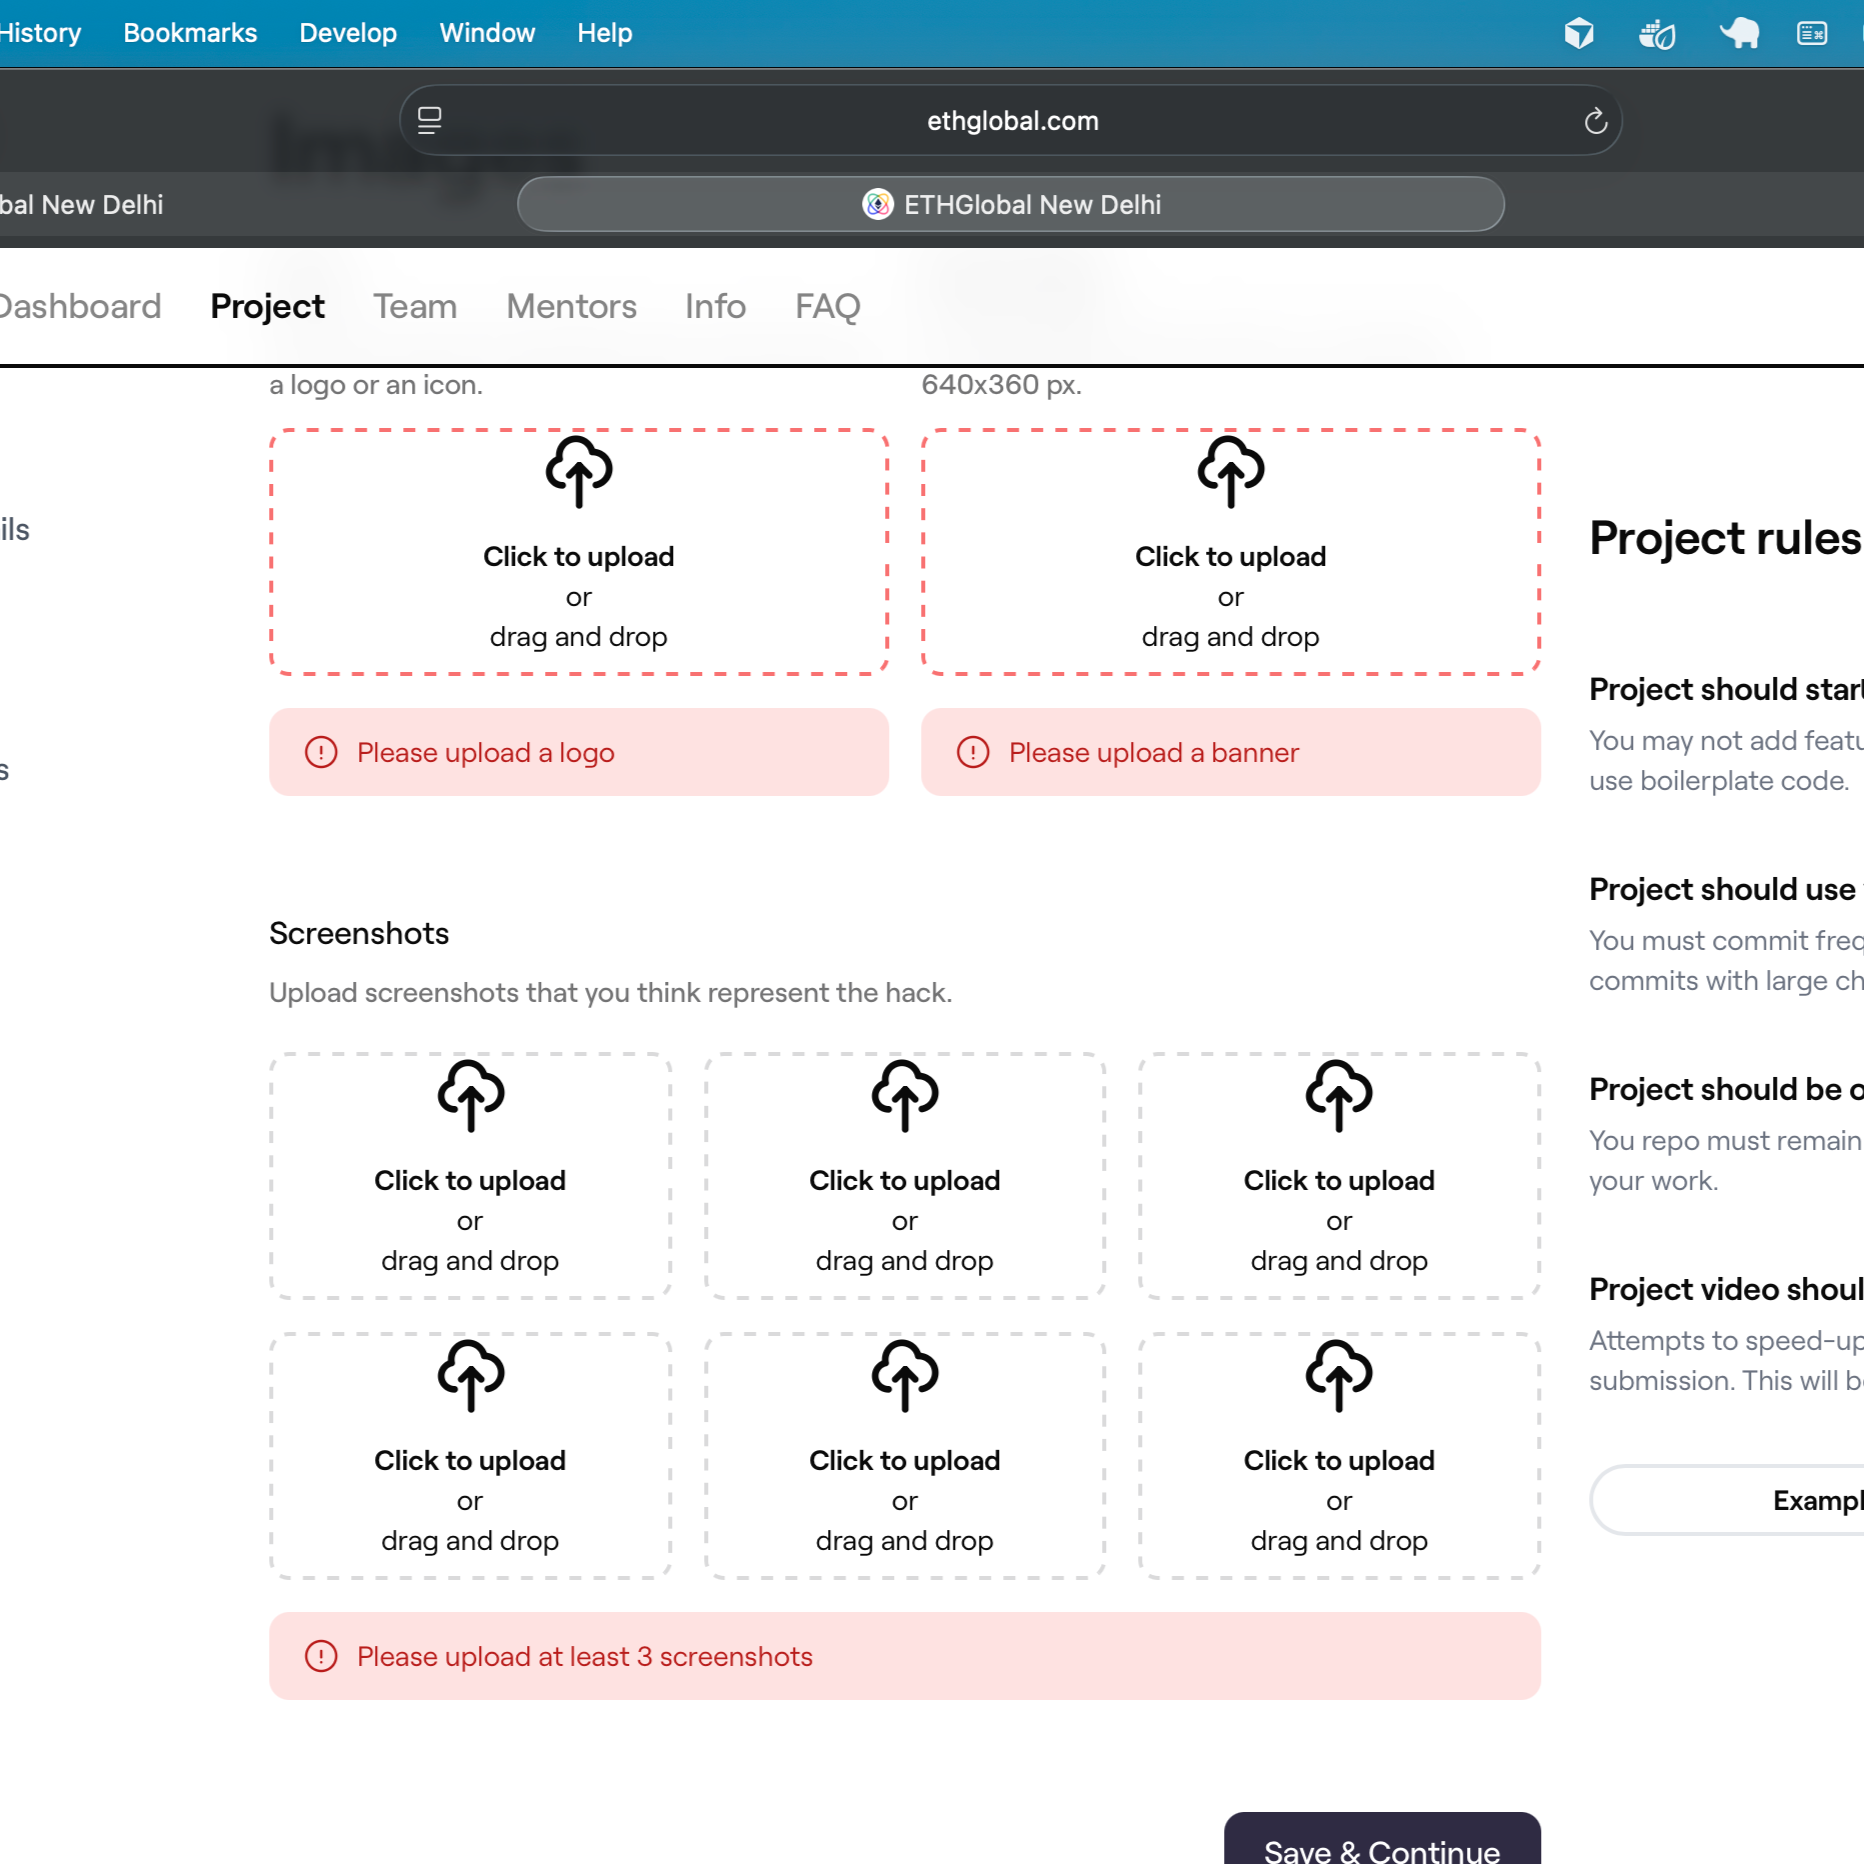Open the page reader icon in address bar
The image size is (1864, 1864).
click(430, 121)
